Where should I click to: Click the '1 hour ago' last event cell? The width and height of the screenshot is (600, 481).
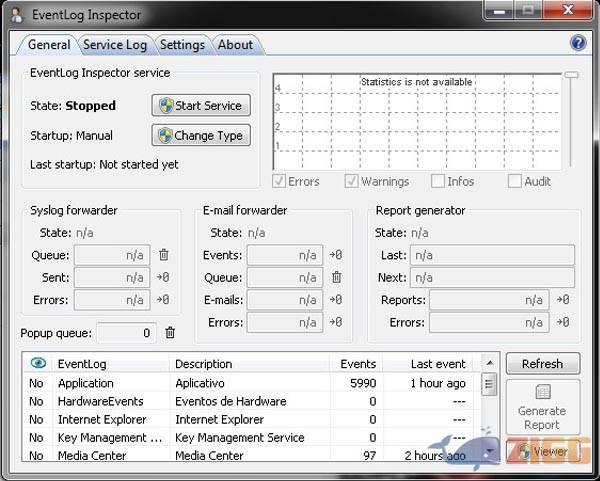point(438,383)
